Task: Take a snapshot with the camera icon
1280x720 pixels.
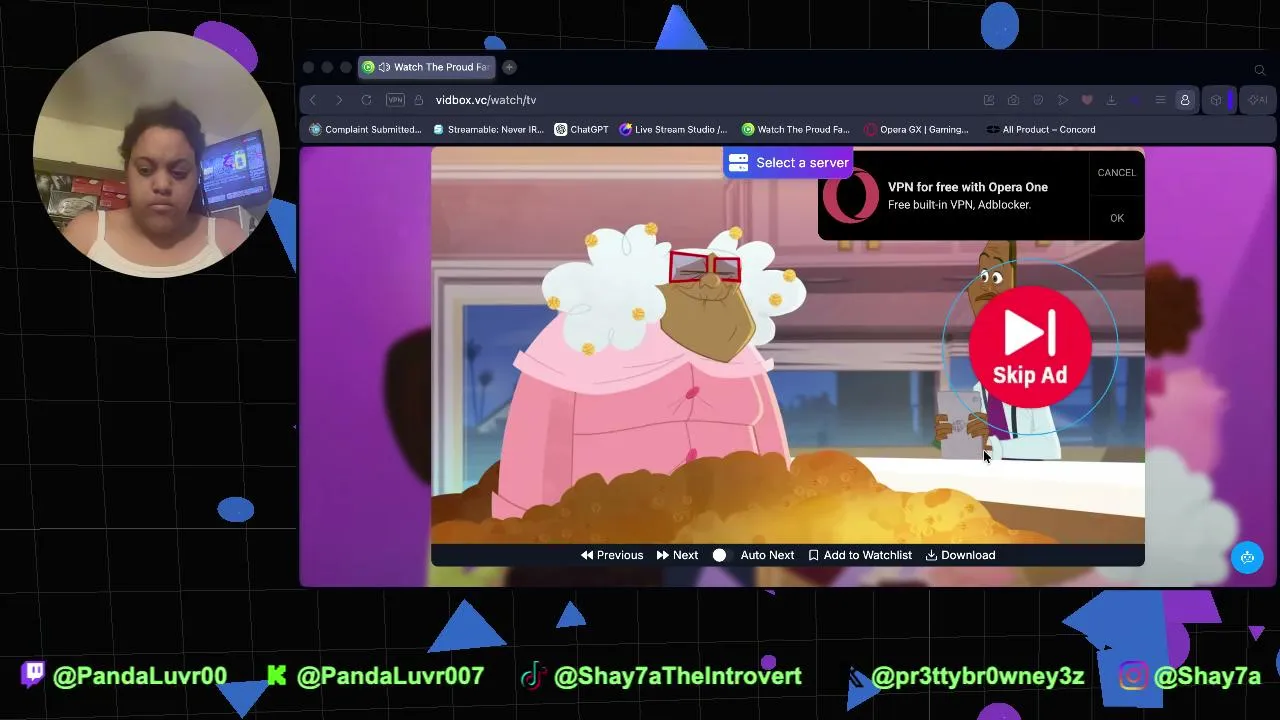Action: click(x=1013, y=100)
